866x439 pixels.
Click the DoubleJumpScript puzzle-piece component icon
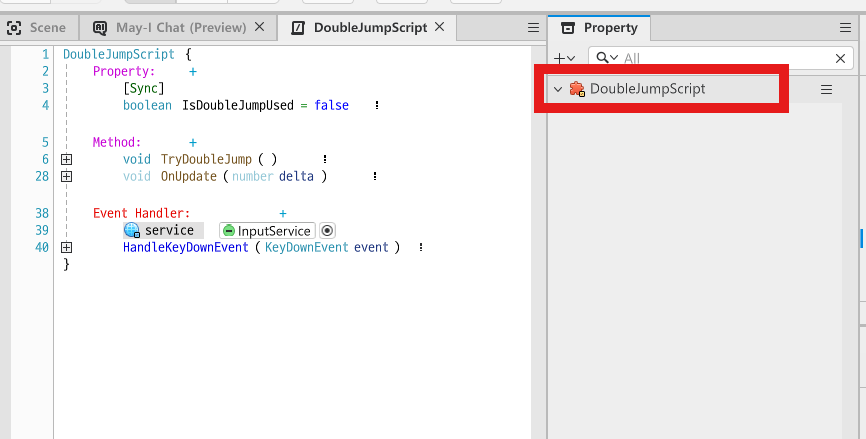point(577,89)
